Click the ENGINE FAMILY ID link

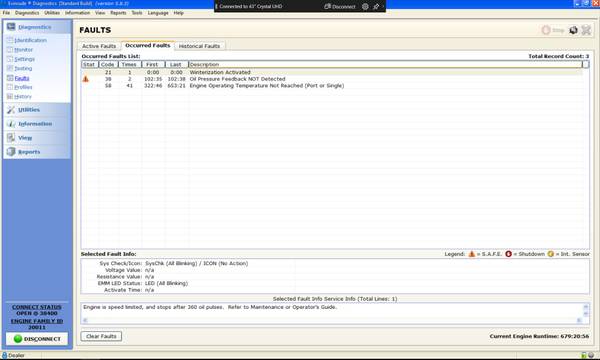[37, 321]
